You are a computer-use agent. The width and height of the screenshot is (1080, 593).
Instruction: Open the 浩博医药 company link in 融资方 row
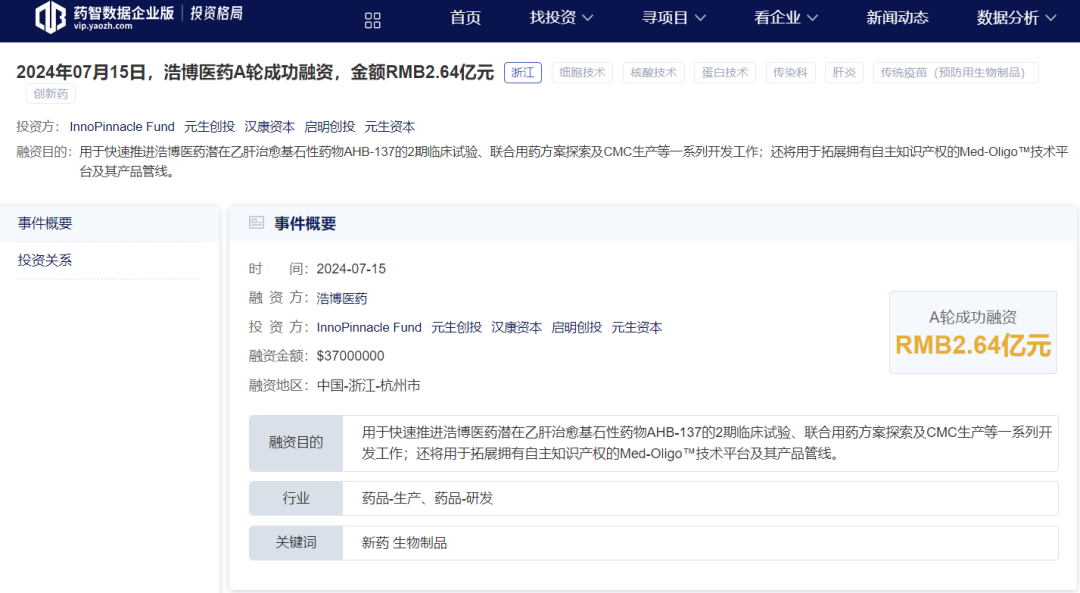(x=342, y=298)
